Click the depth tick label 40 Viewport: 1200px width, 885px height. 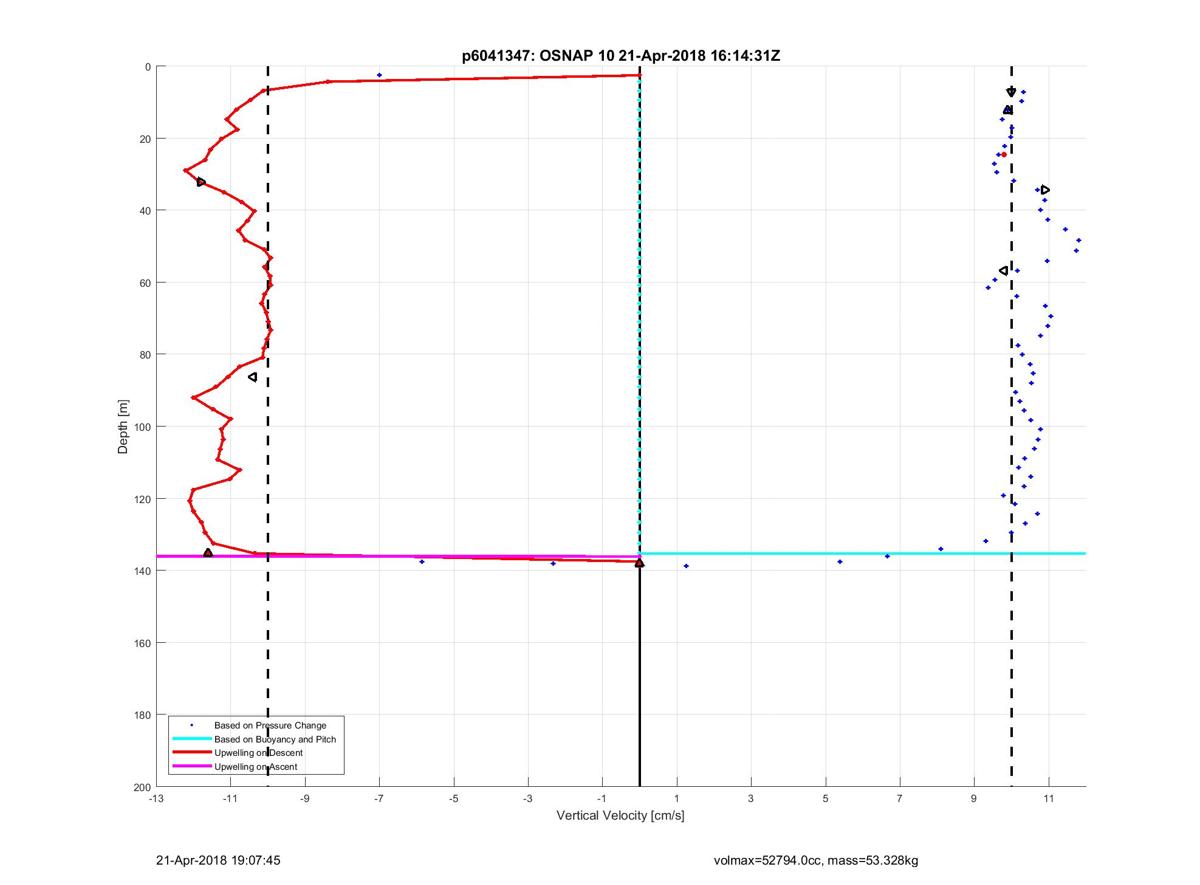[x=144, y=211]
